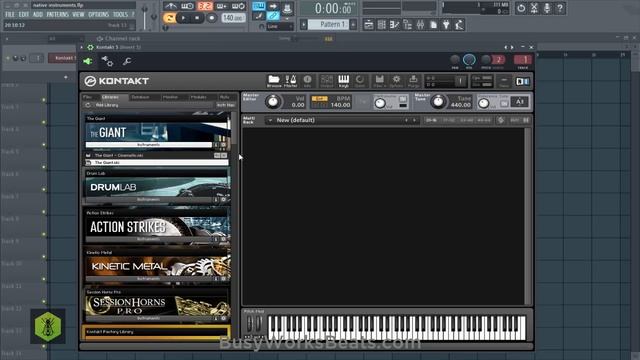Expand Action Strikes Instruments bar
Image resolution: width=640 pixels, height=360 pixels.
click(149, 239)
